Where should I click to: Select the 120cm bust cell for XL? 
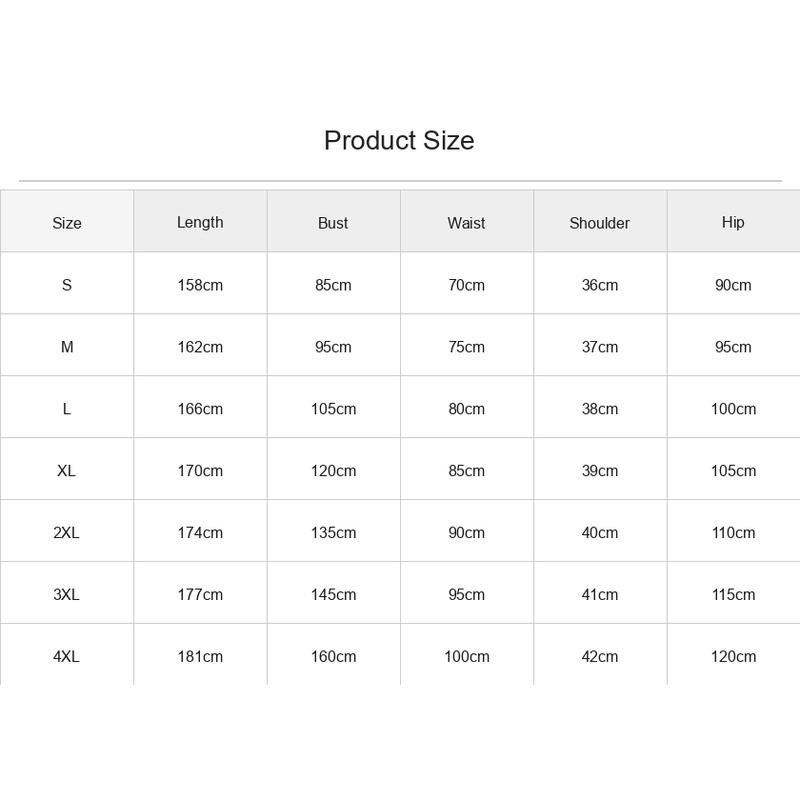click(x=334, y=470)
